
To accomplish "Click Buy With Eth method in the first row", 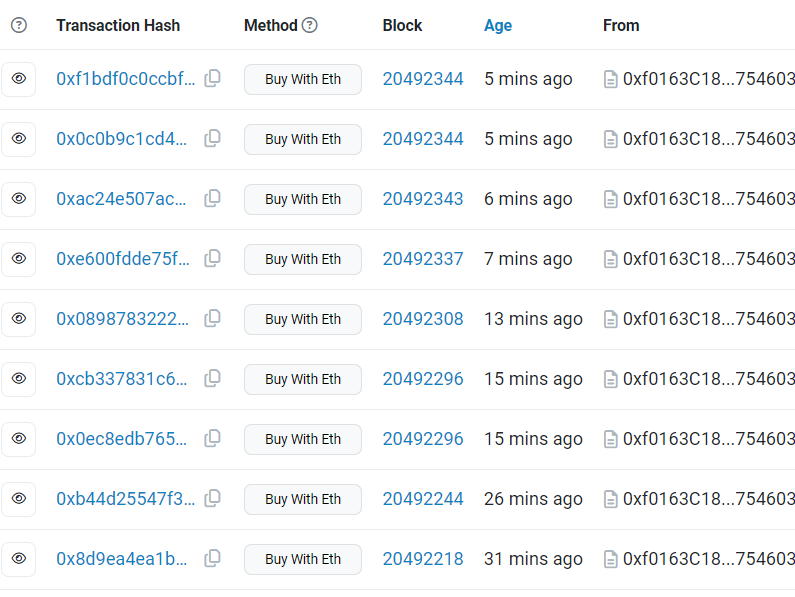I will [x=302, y=79].
